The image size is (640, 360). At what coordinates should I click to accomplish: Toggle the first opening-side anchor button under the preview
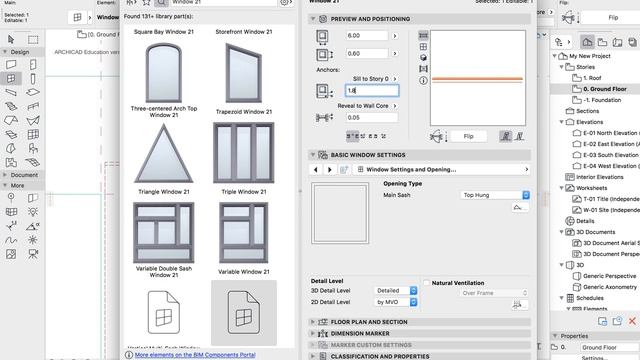[506, 136]
